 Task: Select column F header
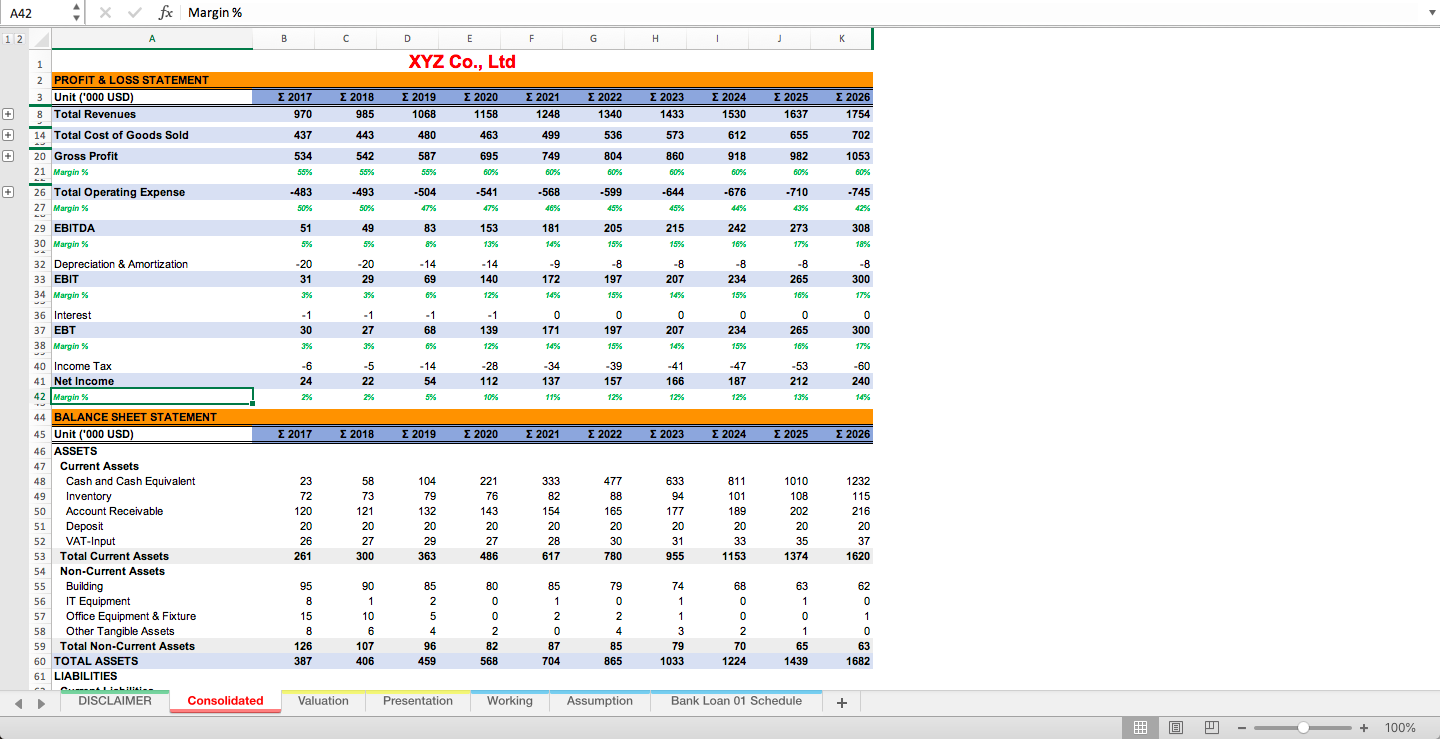pos(531,39)
